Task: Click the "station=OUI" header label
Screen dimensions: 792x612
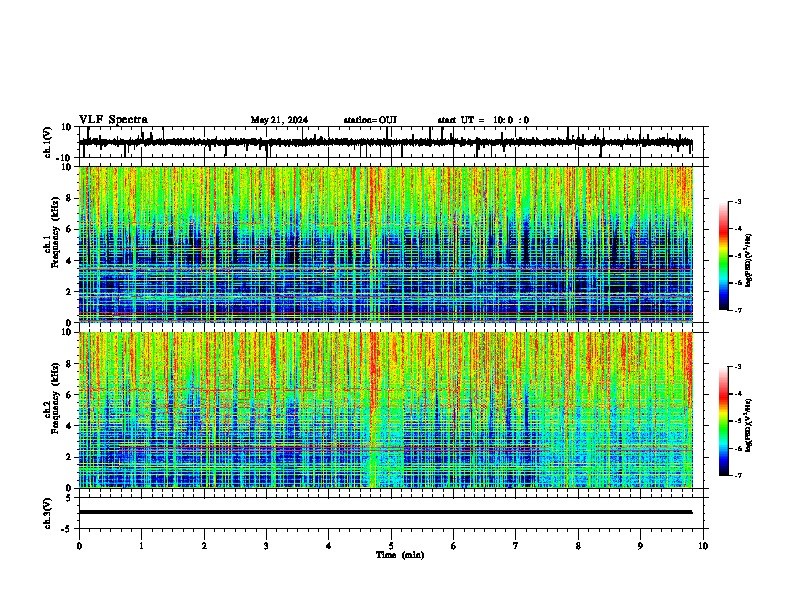Action: [370, 120]
